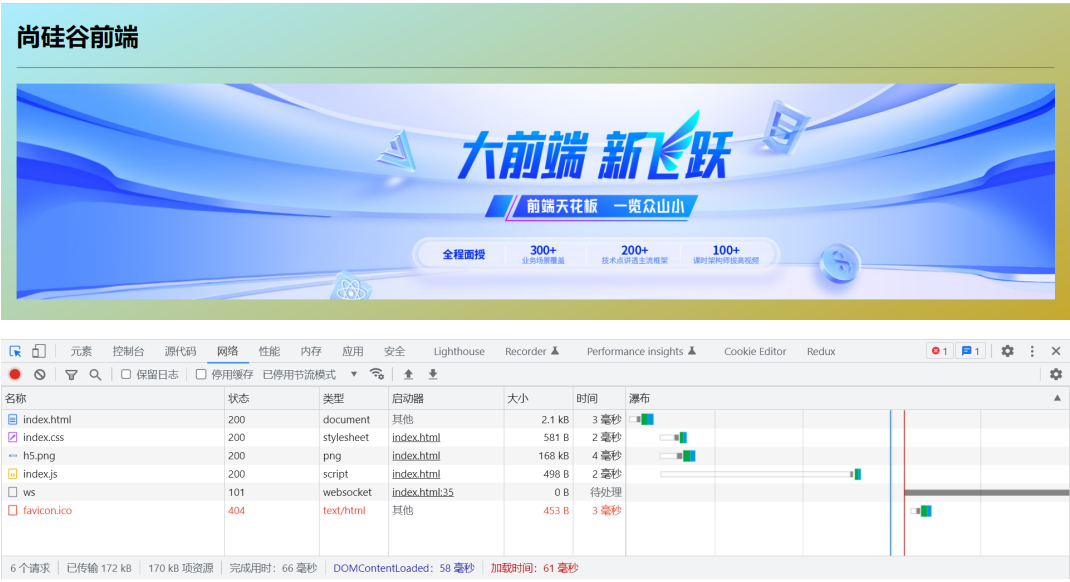Enable the 保留日志 checkbox

click(x=126, y=374)
